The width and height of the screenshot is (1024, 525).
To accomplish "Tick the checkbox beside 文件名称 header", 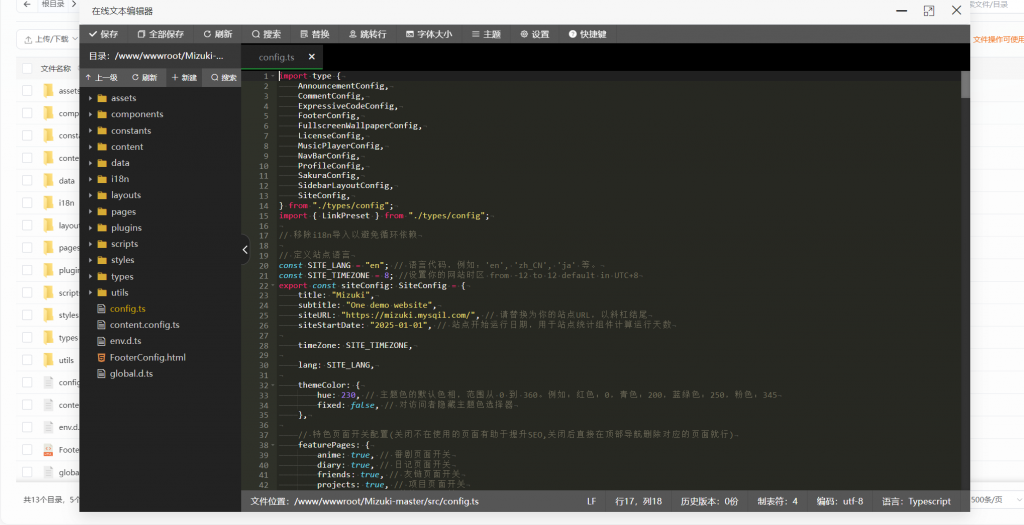I will (27, 69).
